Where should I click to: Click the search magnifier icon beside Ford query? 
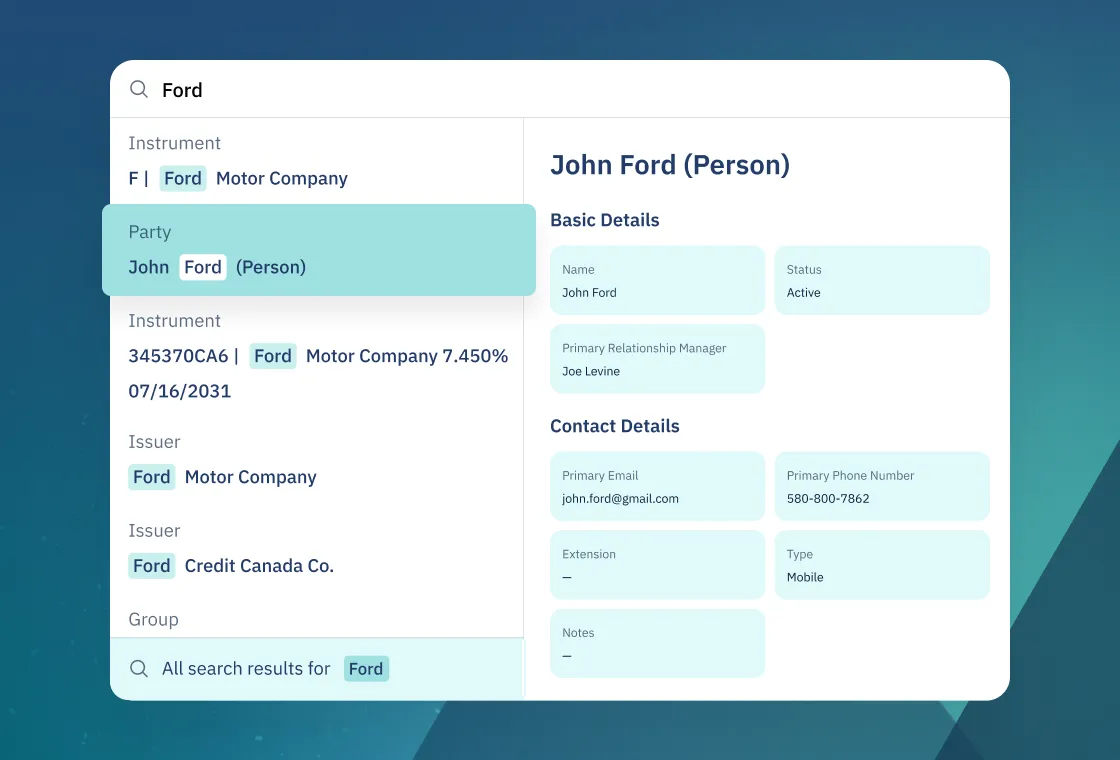pos(139,89)
